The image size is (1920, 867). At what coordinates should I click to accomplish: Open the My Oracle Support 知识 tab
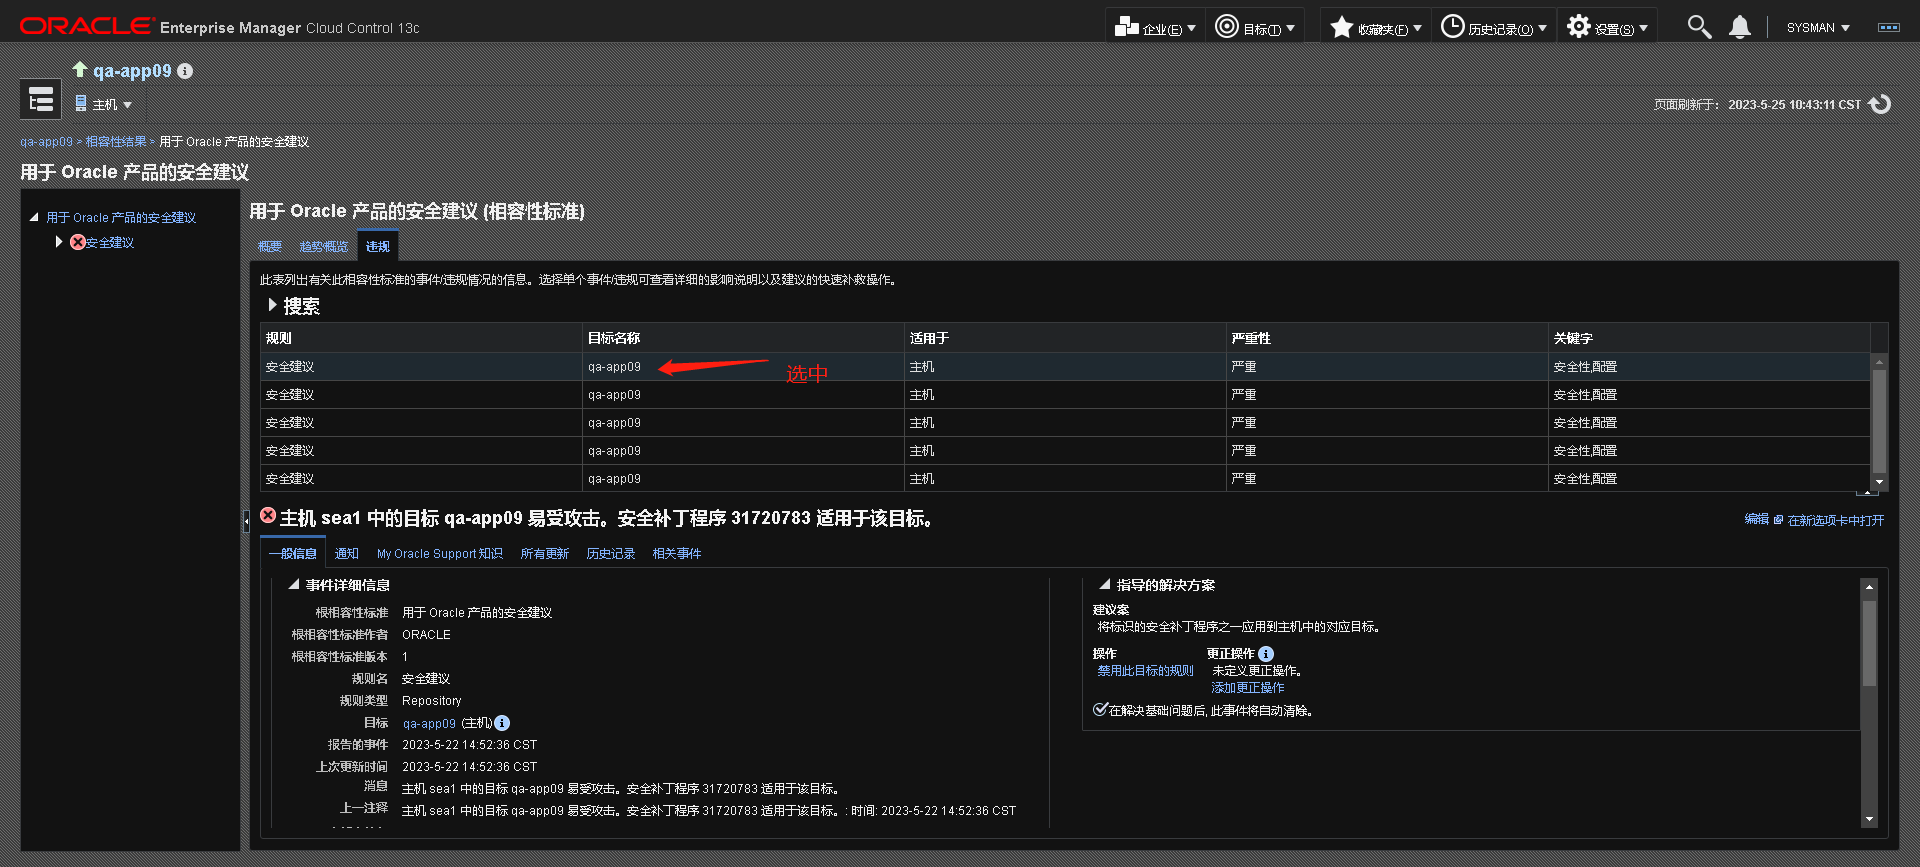440,553
